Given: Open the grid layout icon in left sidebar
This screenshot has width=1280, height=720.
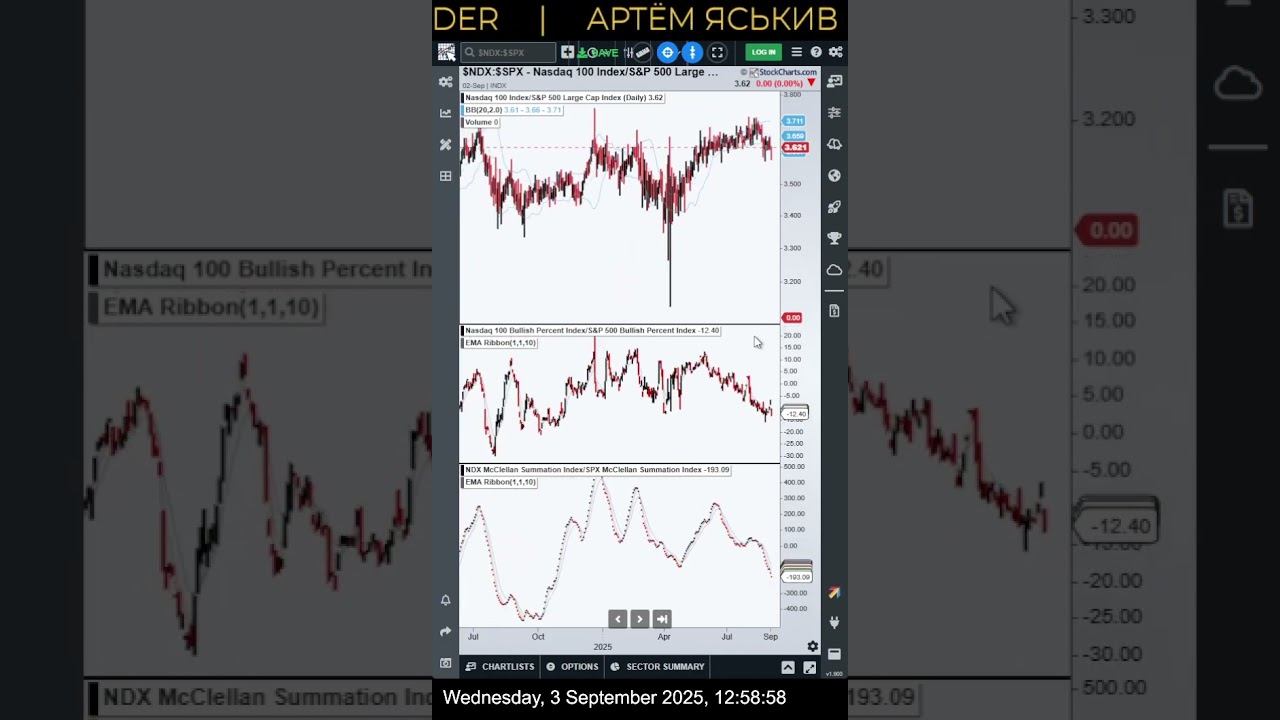Looking at the screenshot, I should [x=446, y=176].
